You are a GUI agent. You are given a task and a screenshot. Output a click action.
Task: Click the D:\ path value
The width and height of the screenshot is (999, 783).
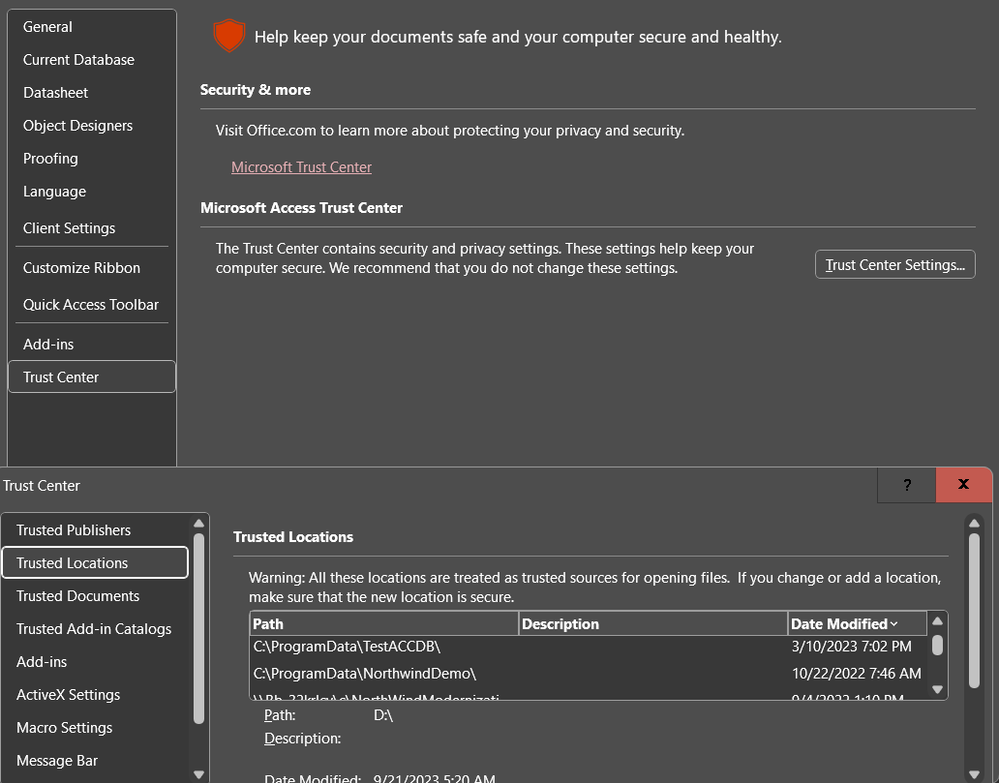383,715
